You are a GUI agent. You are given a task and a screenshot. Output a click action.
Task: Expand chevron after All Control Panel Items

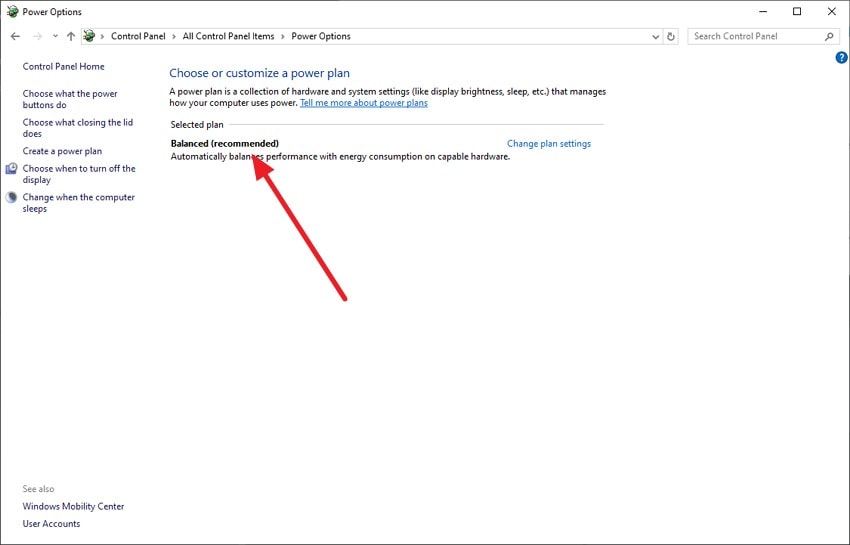[x=283, y=36]
